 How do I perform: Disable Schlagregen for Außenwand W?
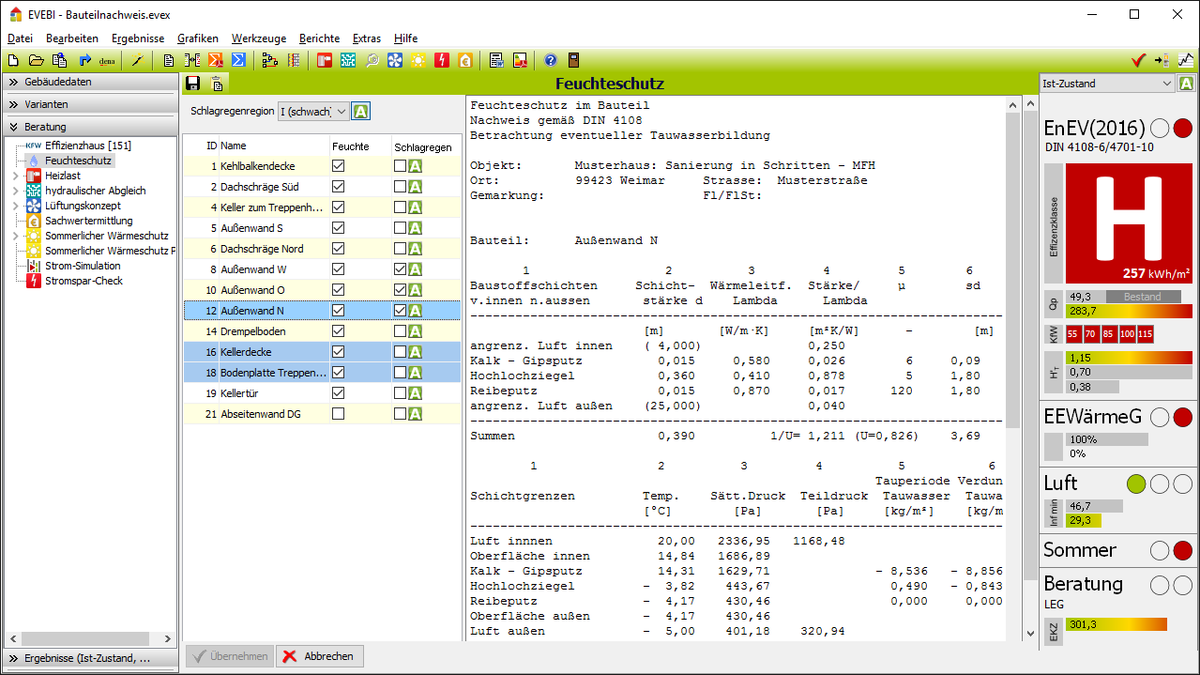pos(400,269)
